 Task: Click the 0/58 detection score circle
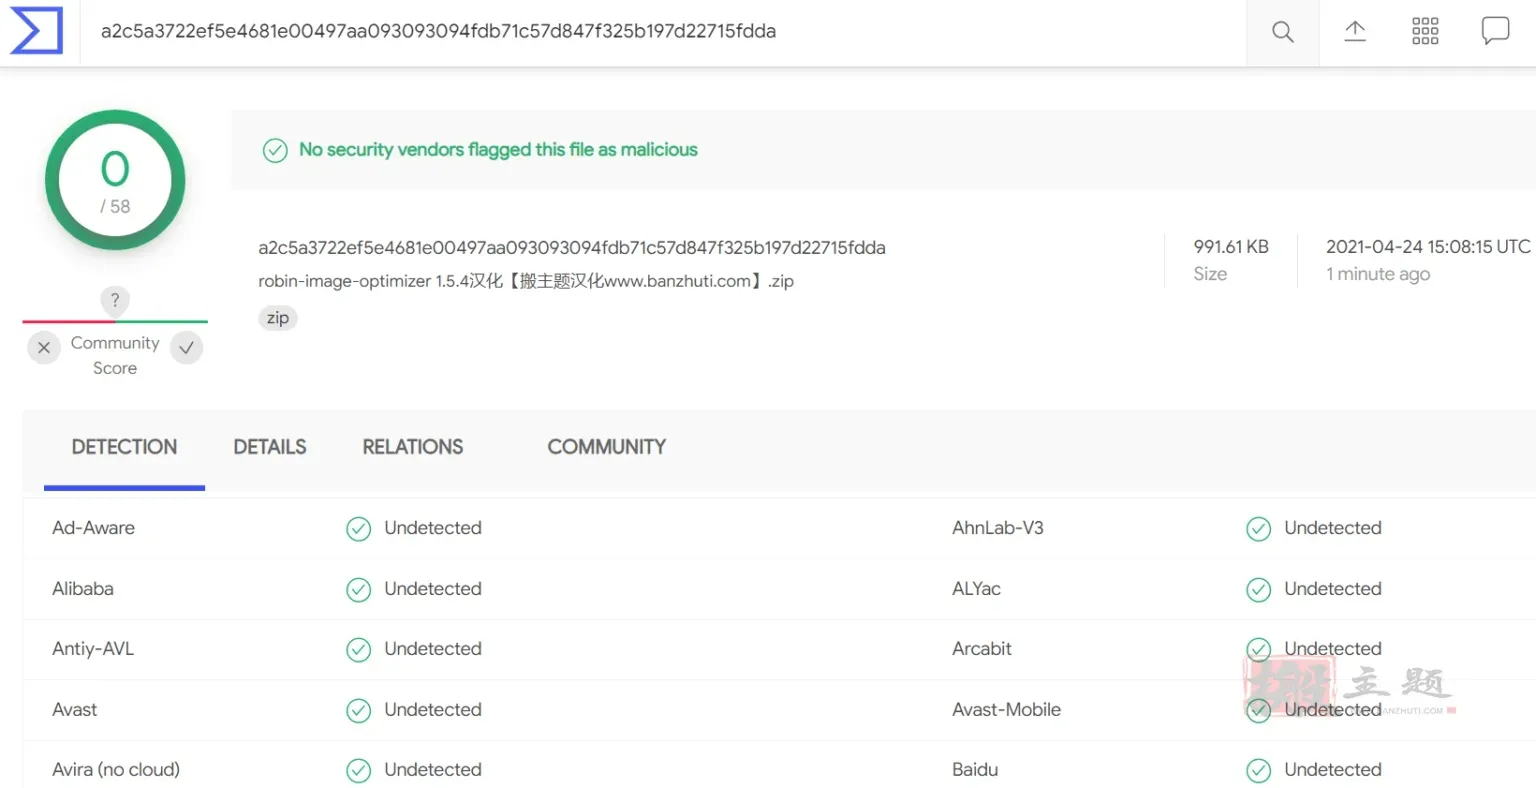(115, 181)
